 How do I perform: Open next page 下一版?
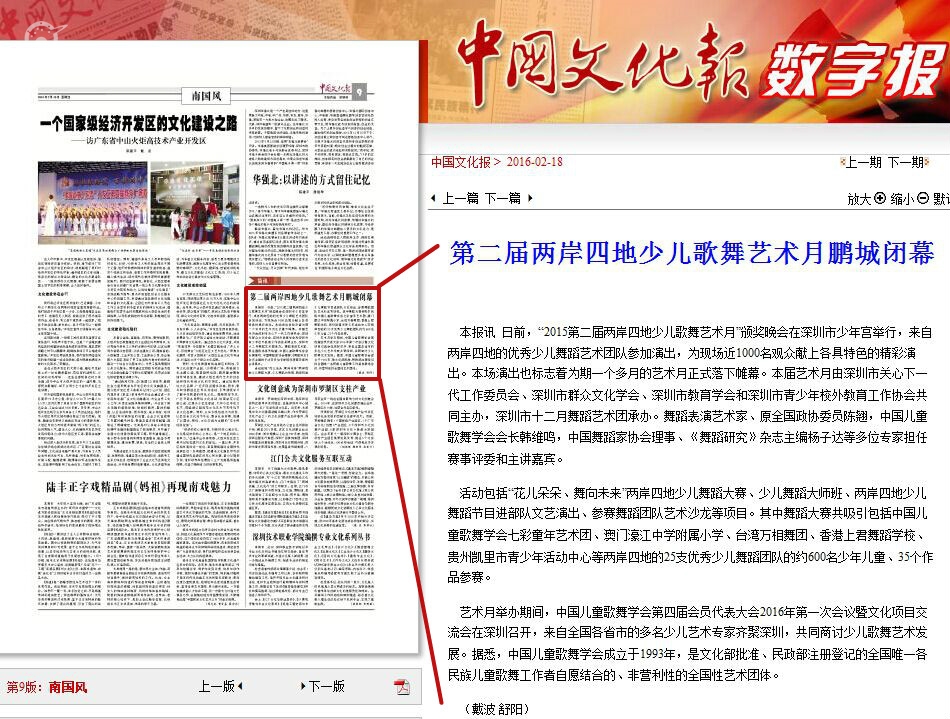point(327,686)
